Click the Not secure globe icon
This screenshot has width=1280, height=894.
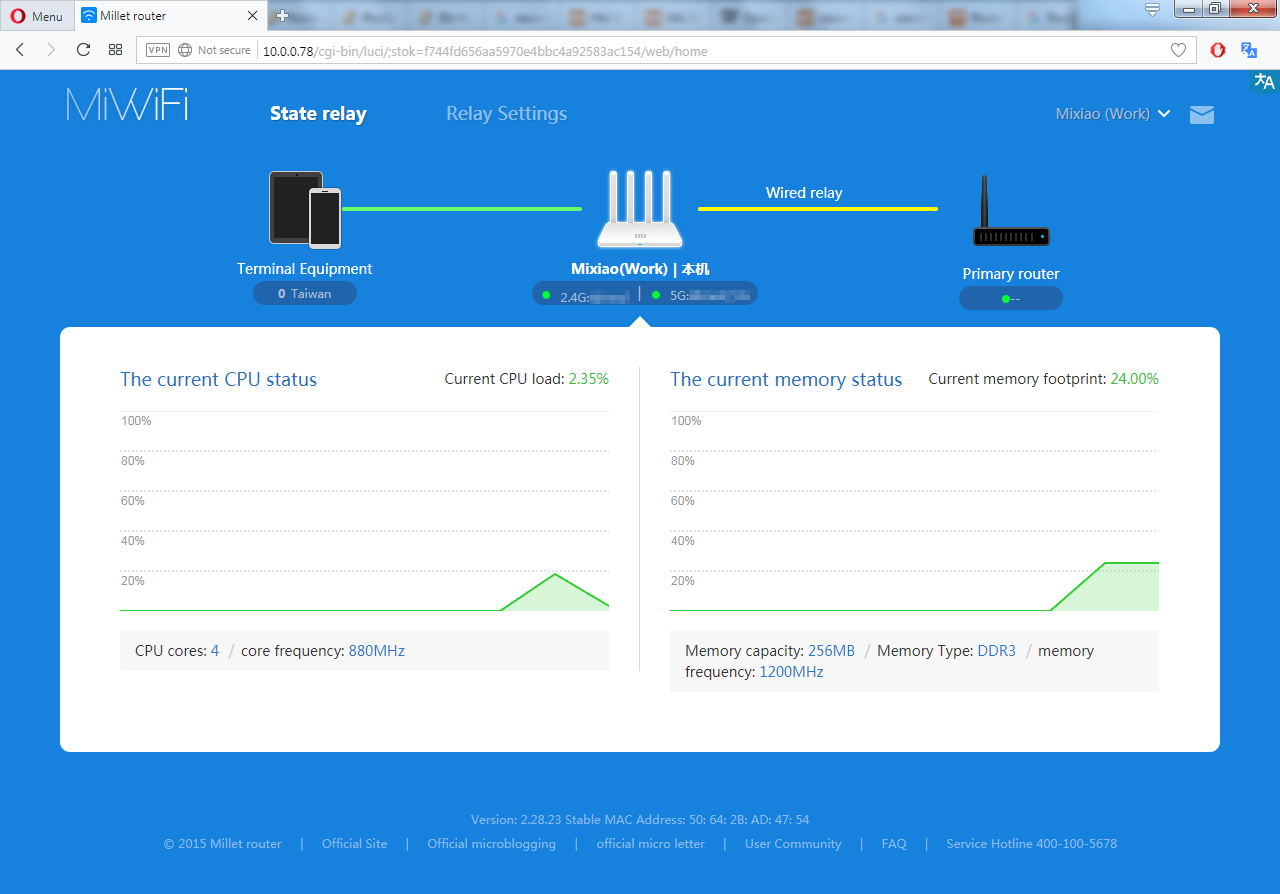(x=184, y=50)
